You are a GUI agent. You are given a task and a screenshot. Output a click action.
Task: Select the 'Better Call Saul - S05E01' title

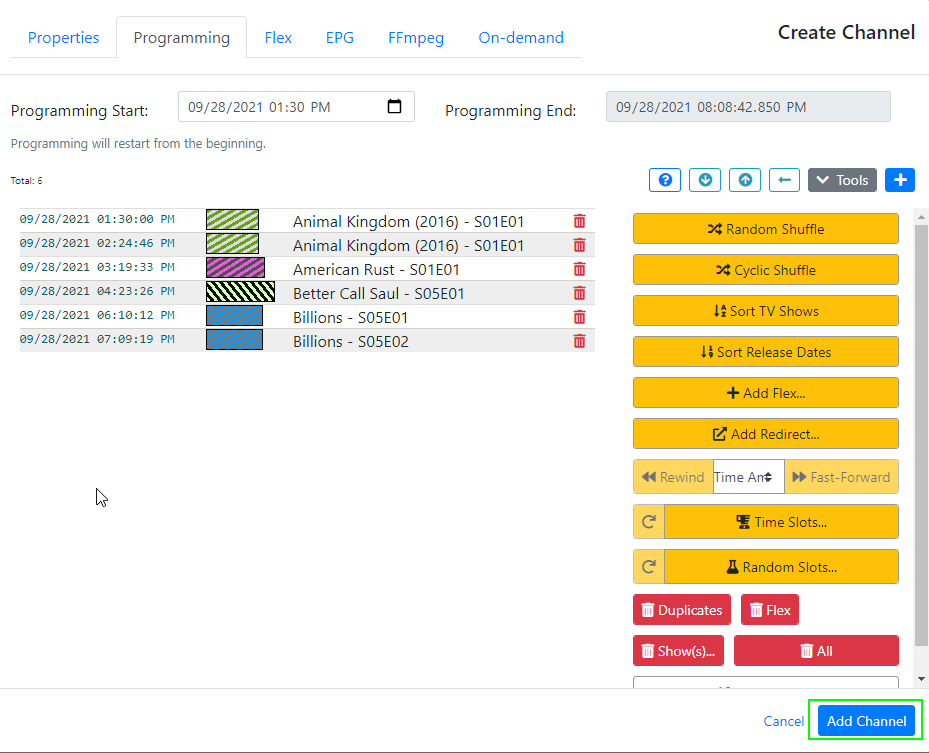(x=379, y=293)
